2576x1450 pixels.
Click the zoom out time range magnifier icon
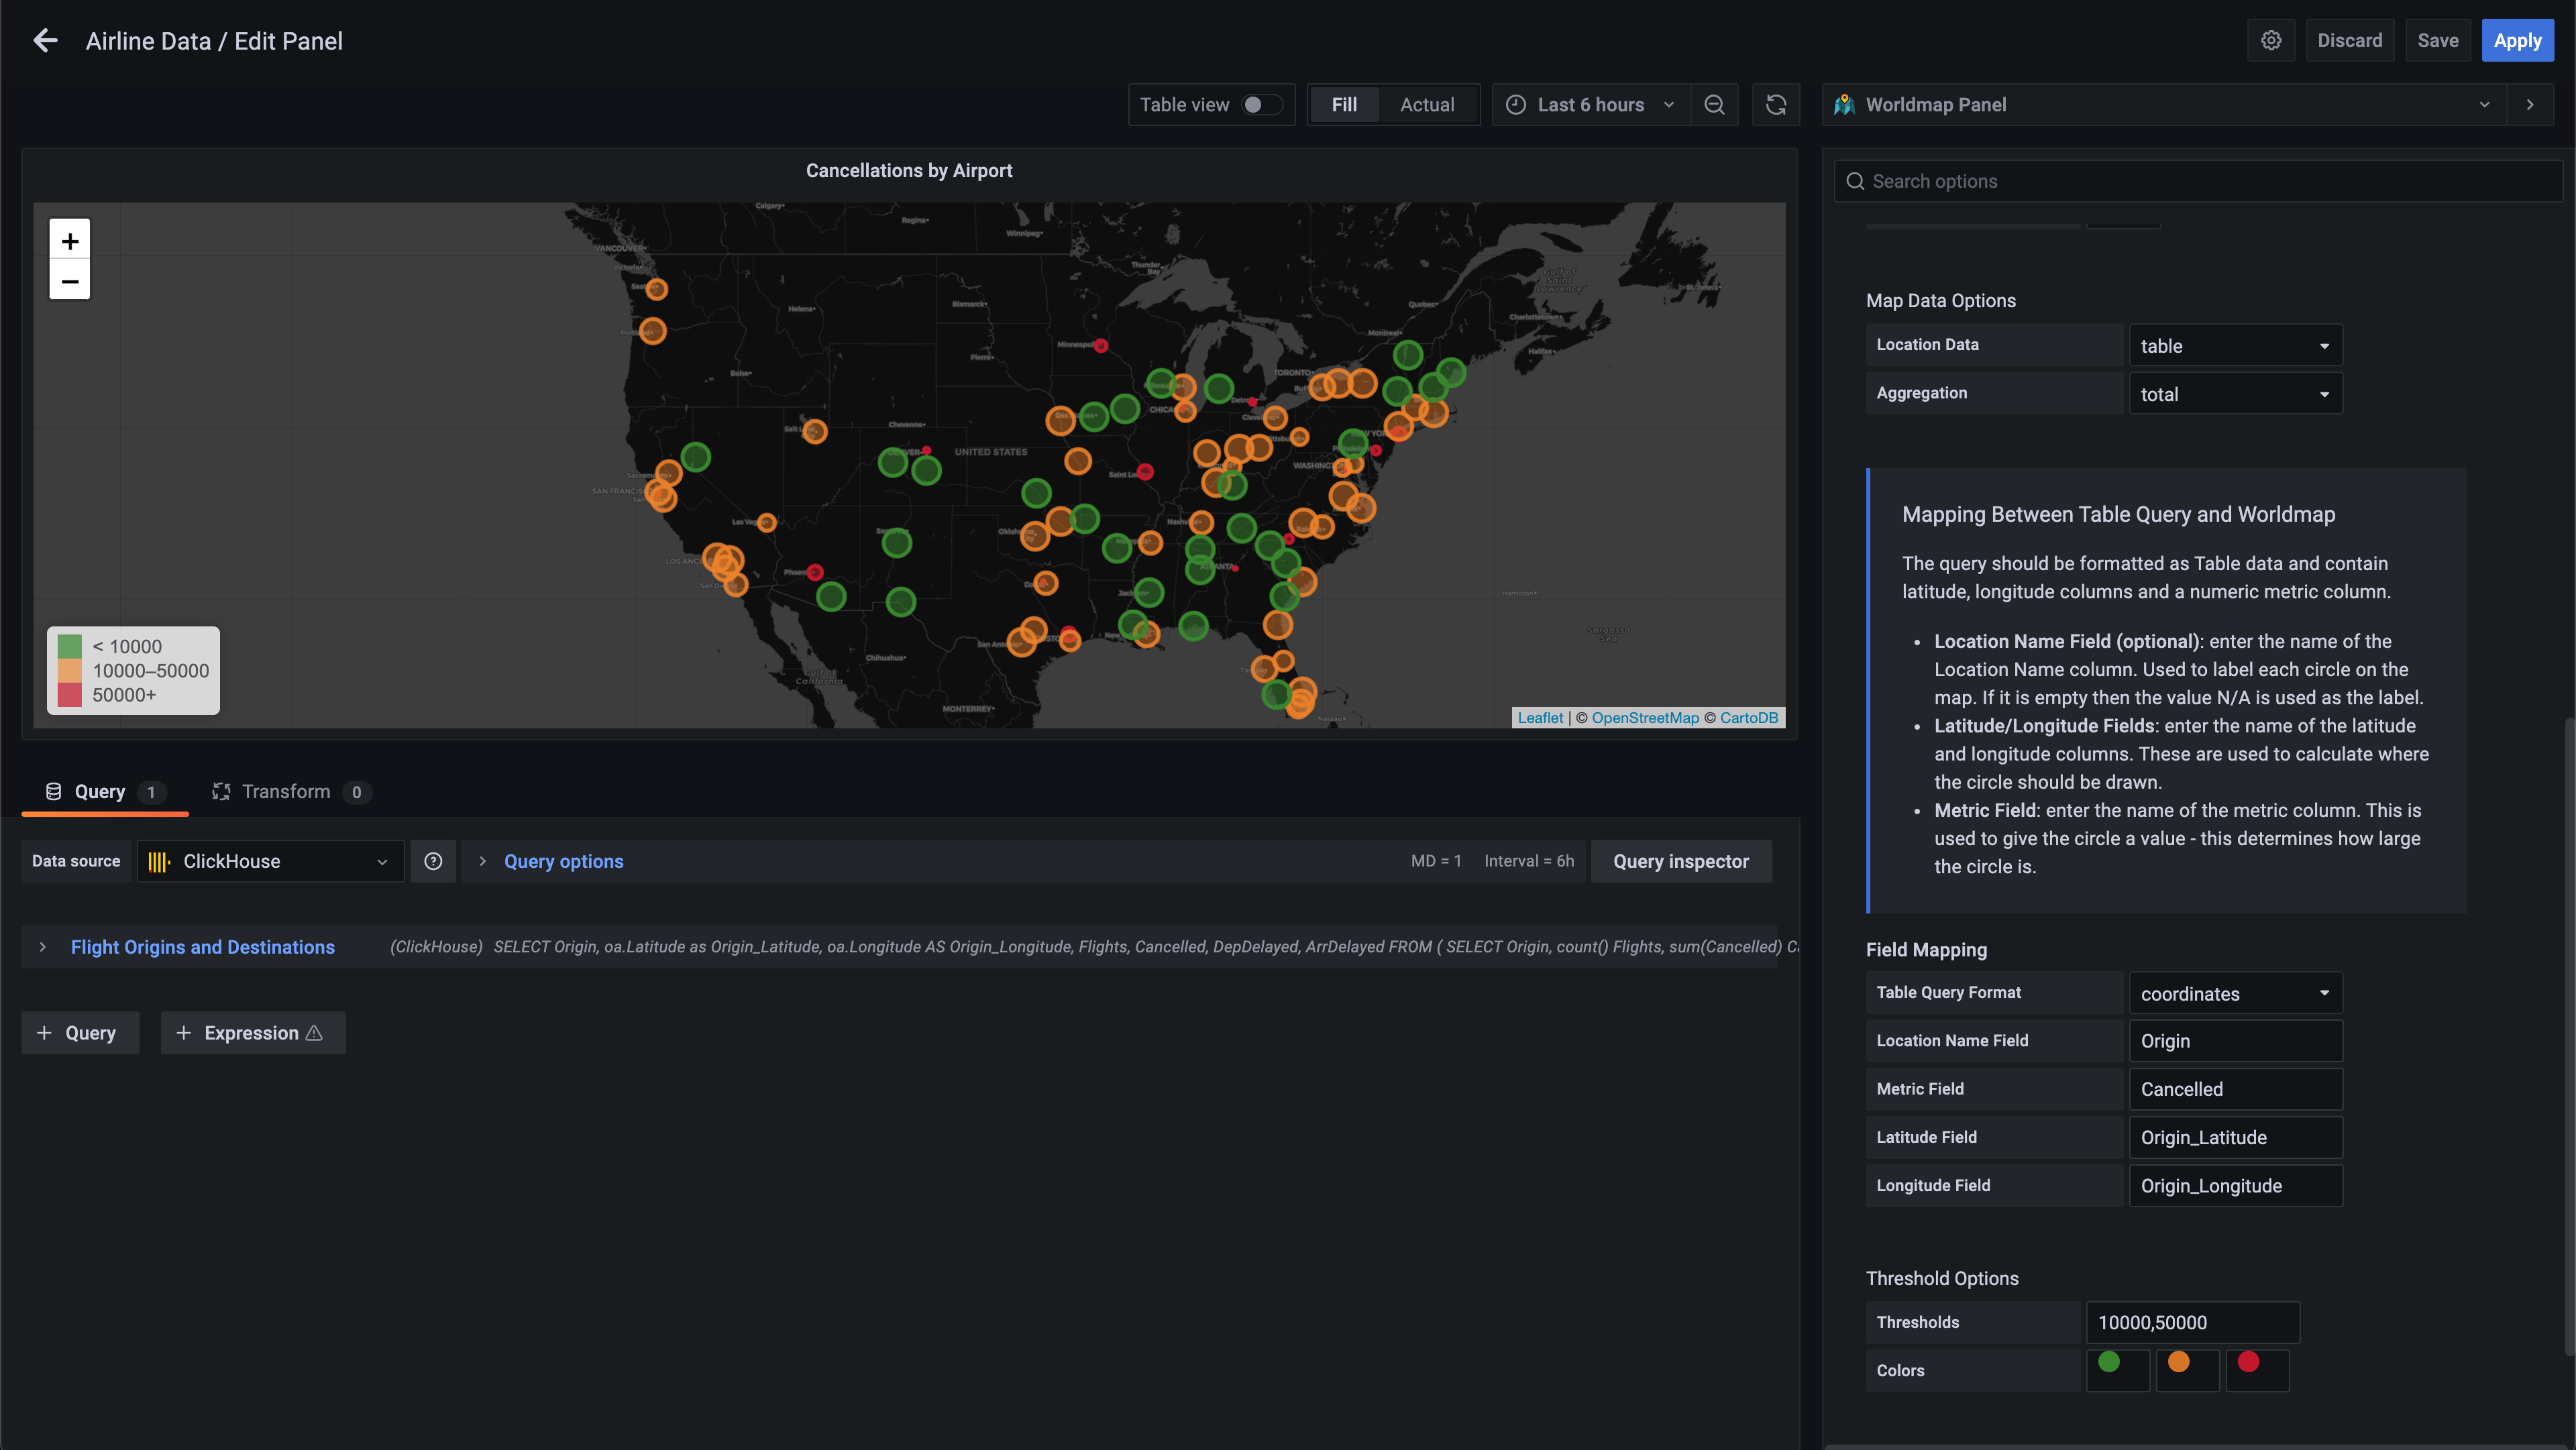tap(1714, 104)
